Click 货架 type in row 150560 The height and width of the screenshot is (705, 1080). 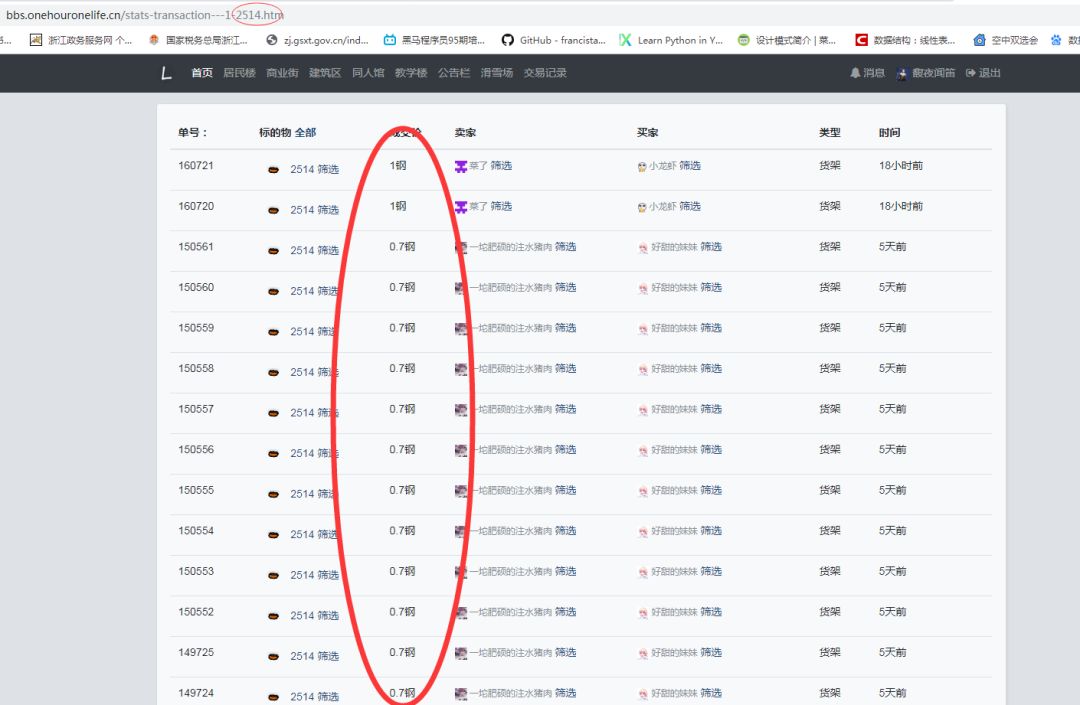(x=829, y=287)
